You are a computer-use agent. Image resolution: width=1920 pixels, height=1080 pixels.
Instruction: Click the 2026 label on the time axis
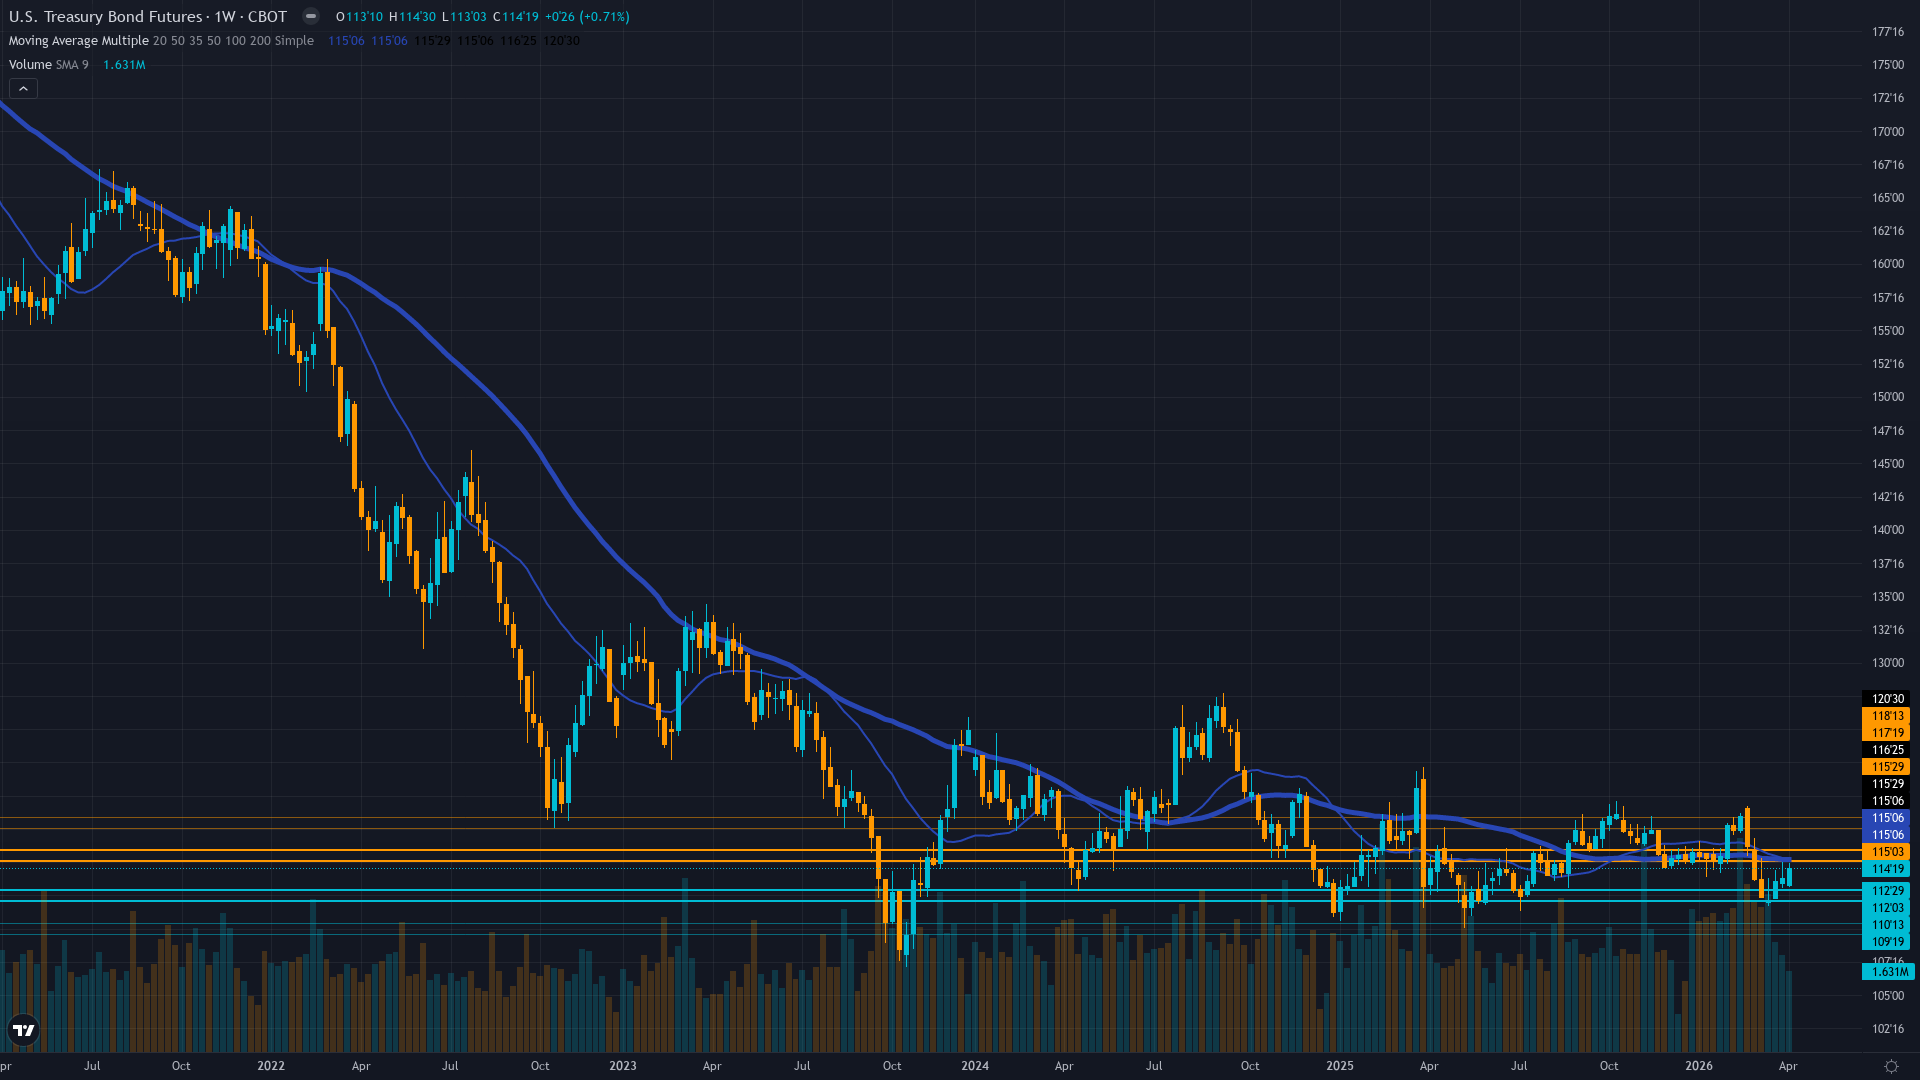tap(1699, 1066)
